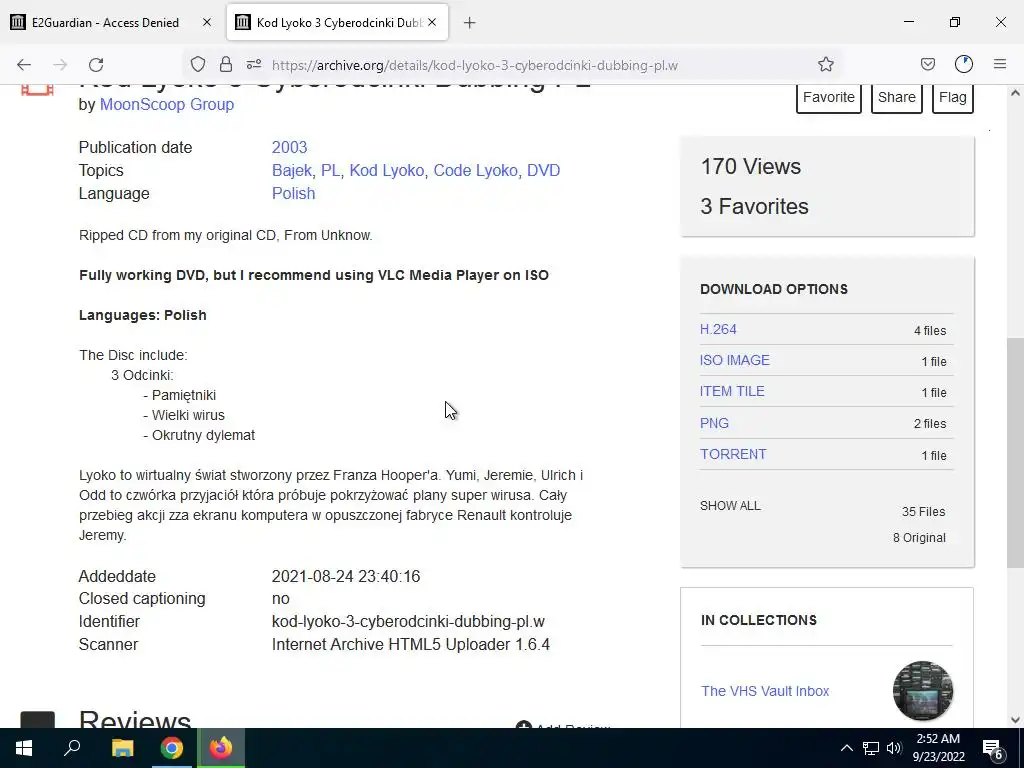
Task: Open The VHS Vault Inbox collection link
Action: coord(765,691)
